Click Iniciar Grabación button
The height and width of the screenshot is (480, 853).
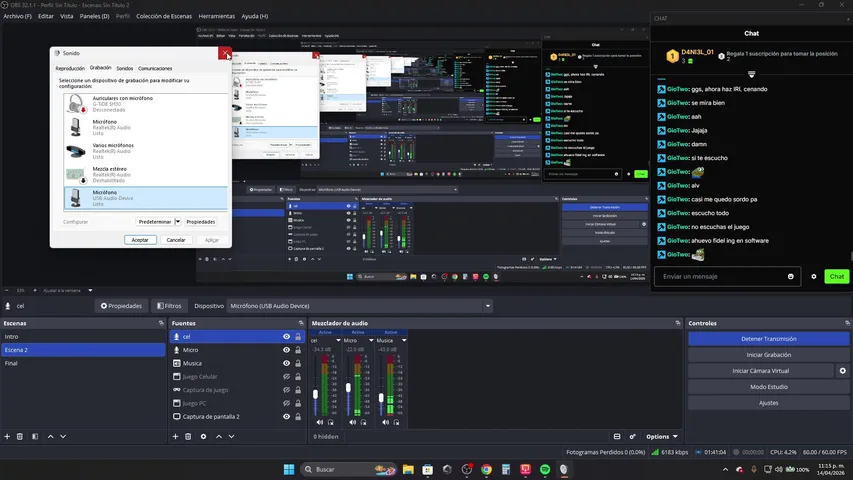[x=769, y=355]
